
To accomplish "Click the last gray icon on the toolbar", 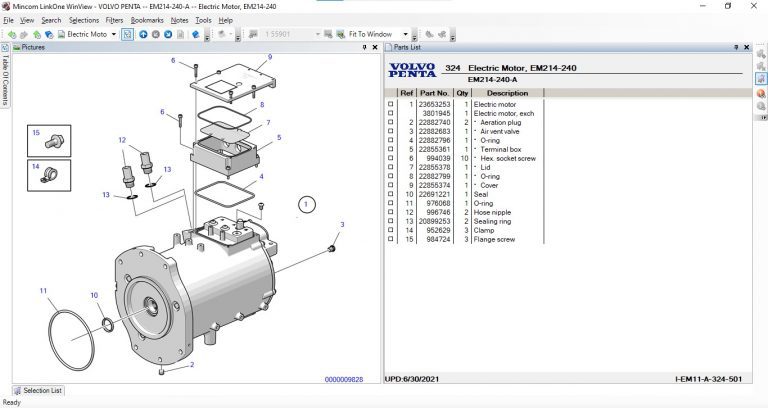I will click(442, 34).
